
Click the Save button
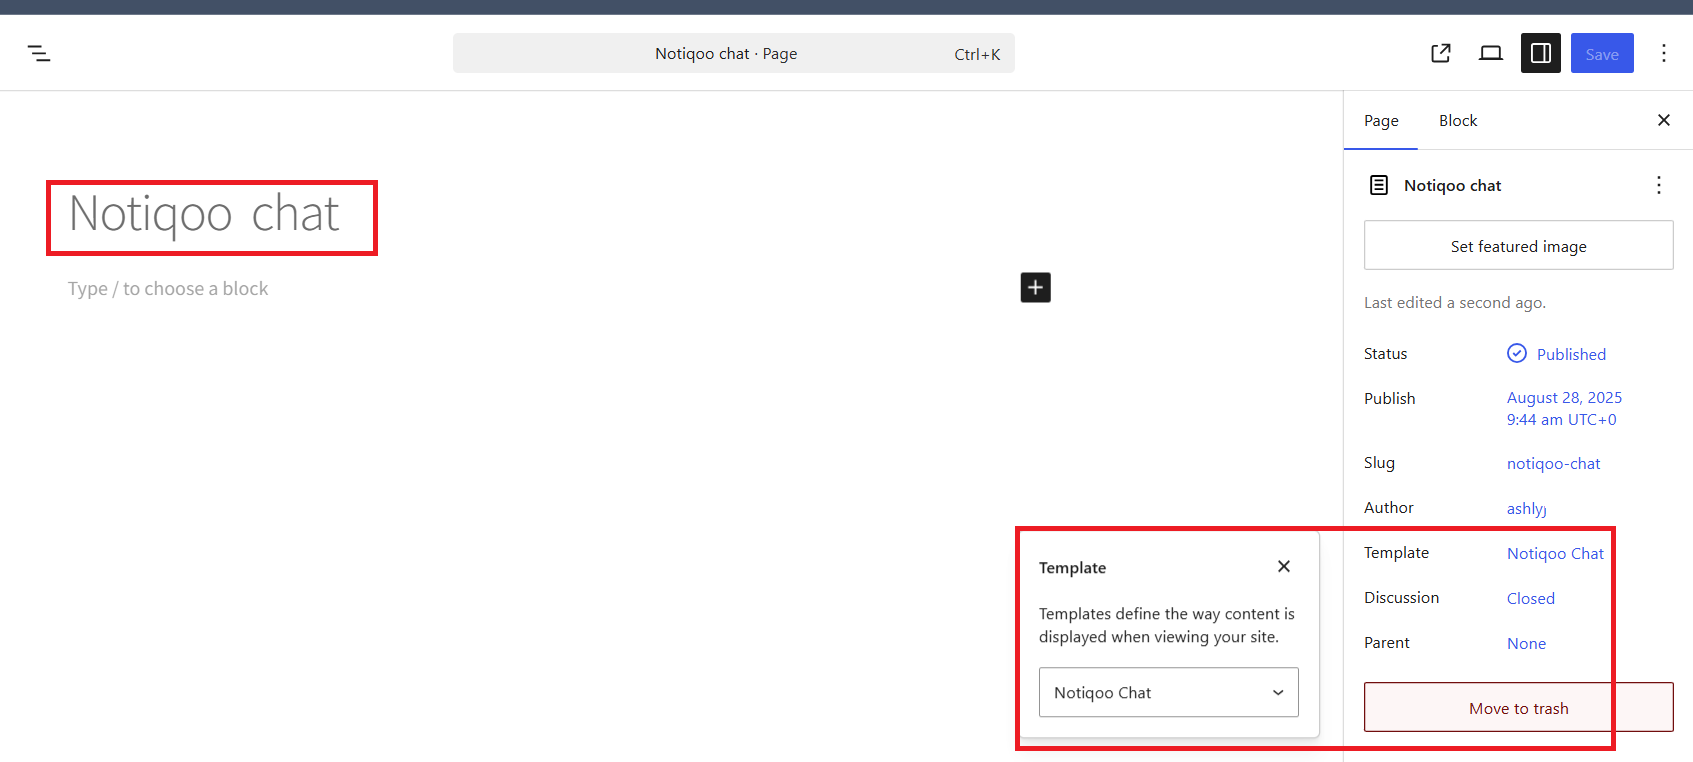point(1601,54)
